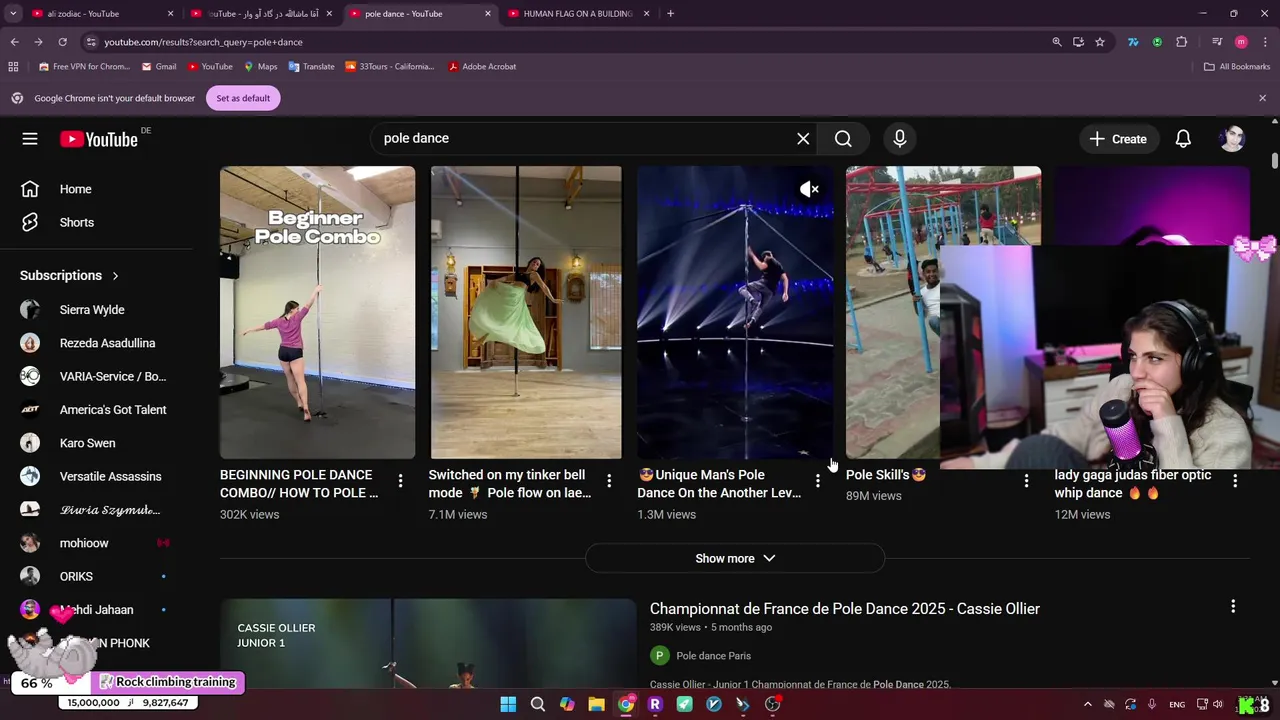Screen dimensions: 1280x720
Task: Bookmark this page with star icon
Action: 1100,42
